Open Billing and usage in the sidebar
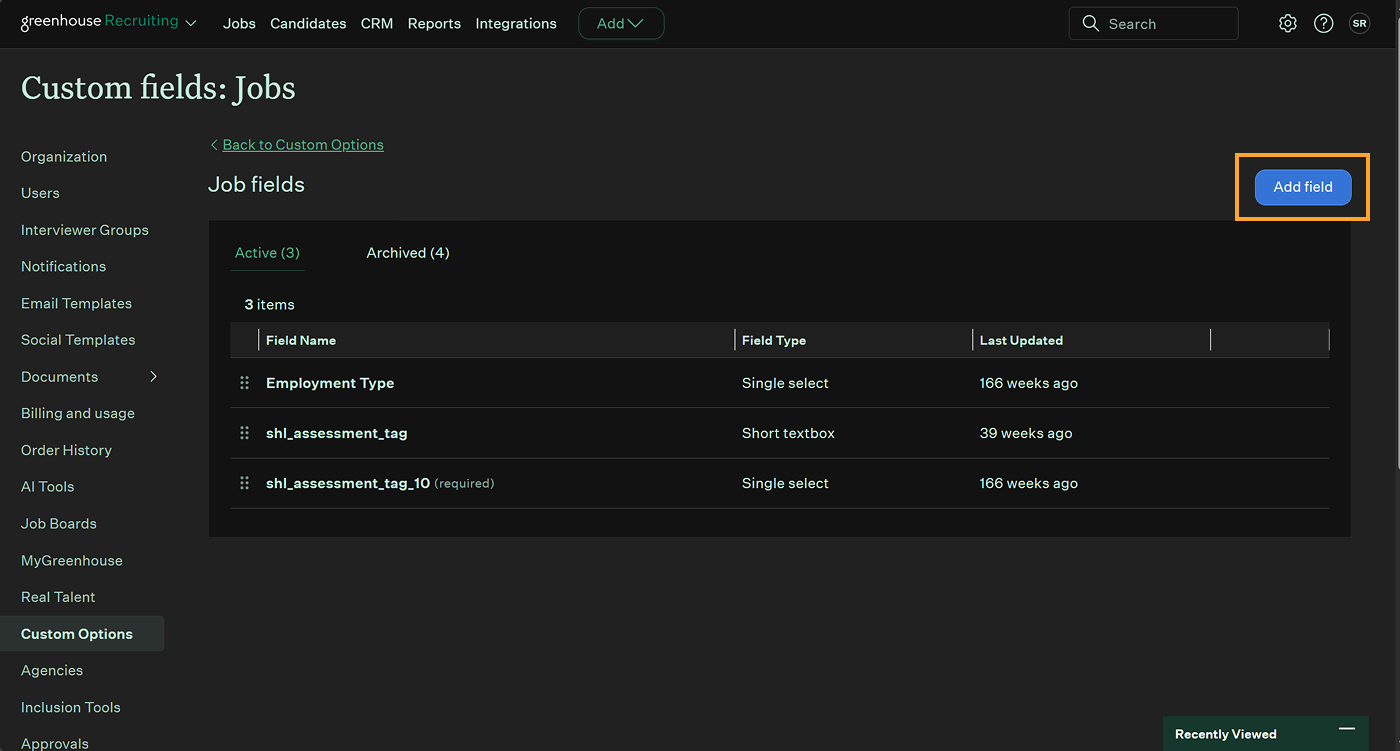The width and height of the screenshot is (1400, 751). pyautogui.click(x=78, y=413)
